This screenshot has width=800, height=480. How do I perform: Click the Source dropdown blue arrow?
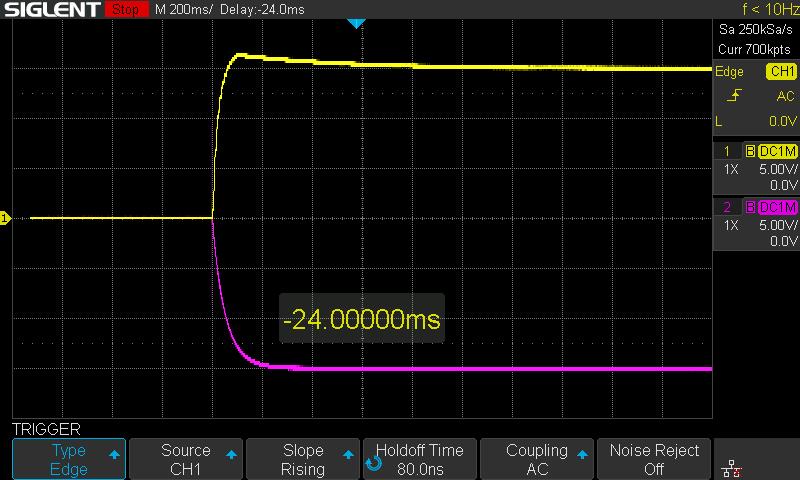(x=231, y=454)
